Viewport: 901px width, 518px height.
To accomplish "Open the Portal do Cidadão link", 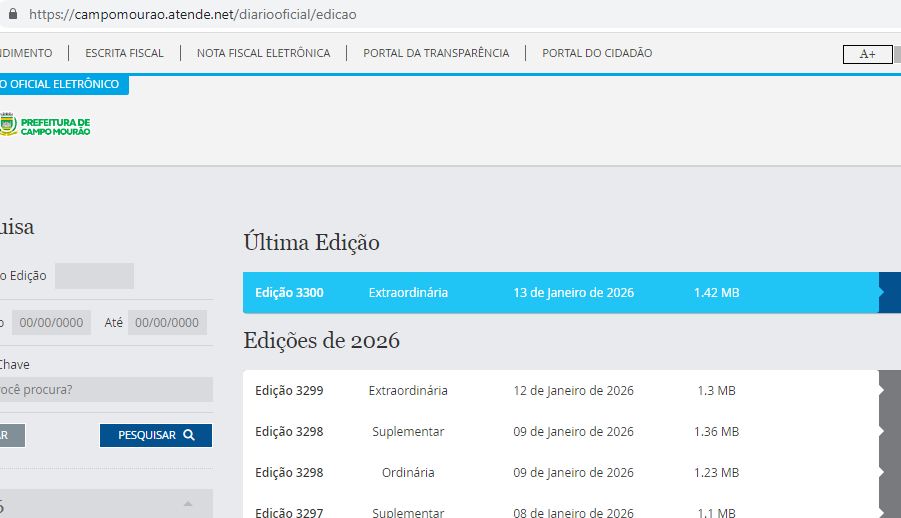I will (596, 53).
